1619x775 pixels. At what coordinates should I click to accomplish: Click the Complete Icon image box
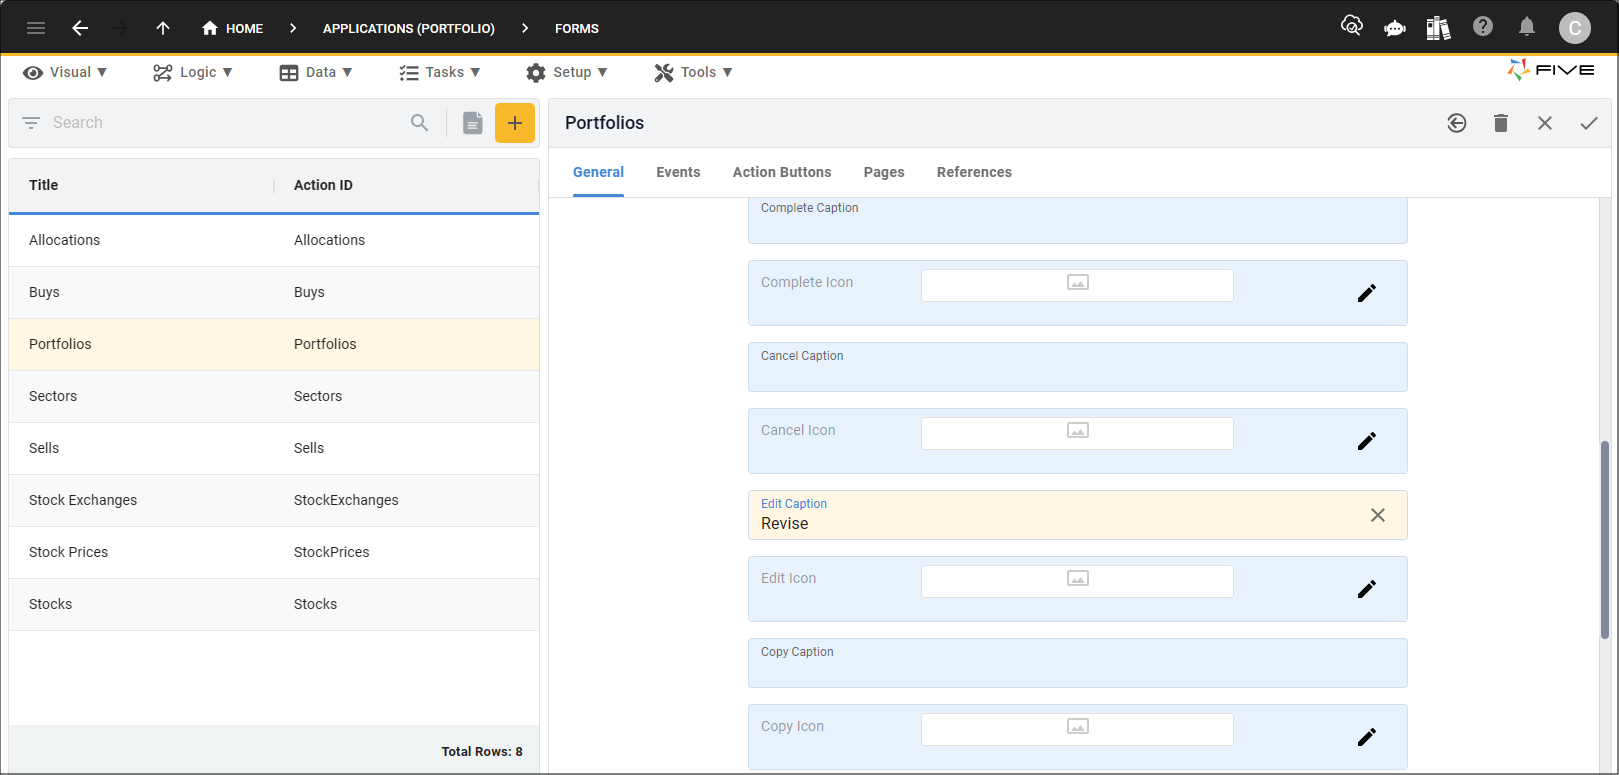pyautogui.click(x=1077, y=285)
